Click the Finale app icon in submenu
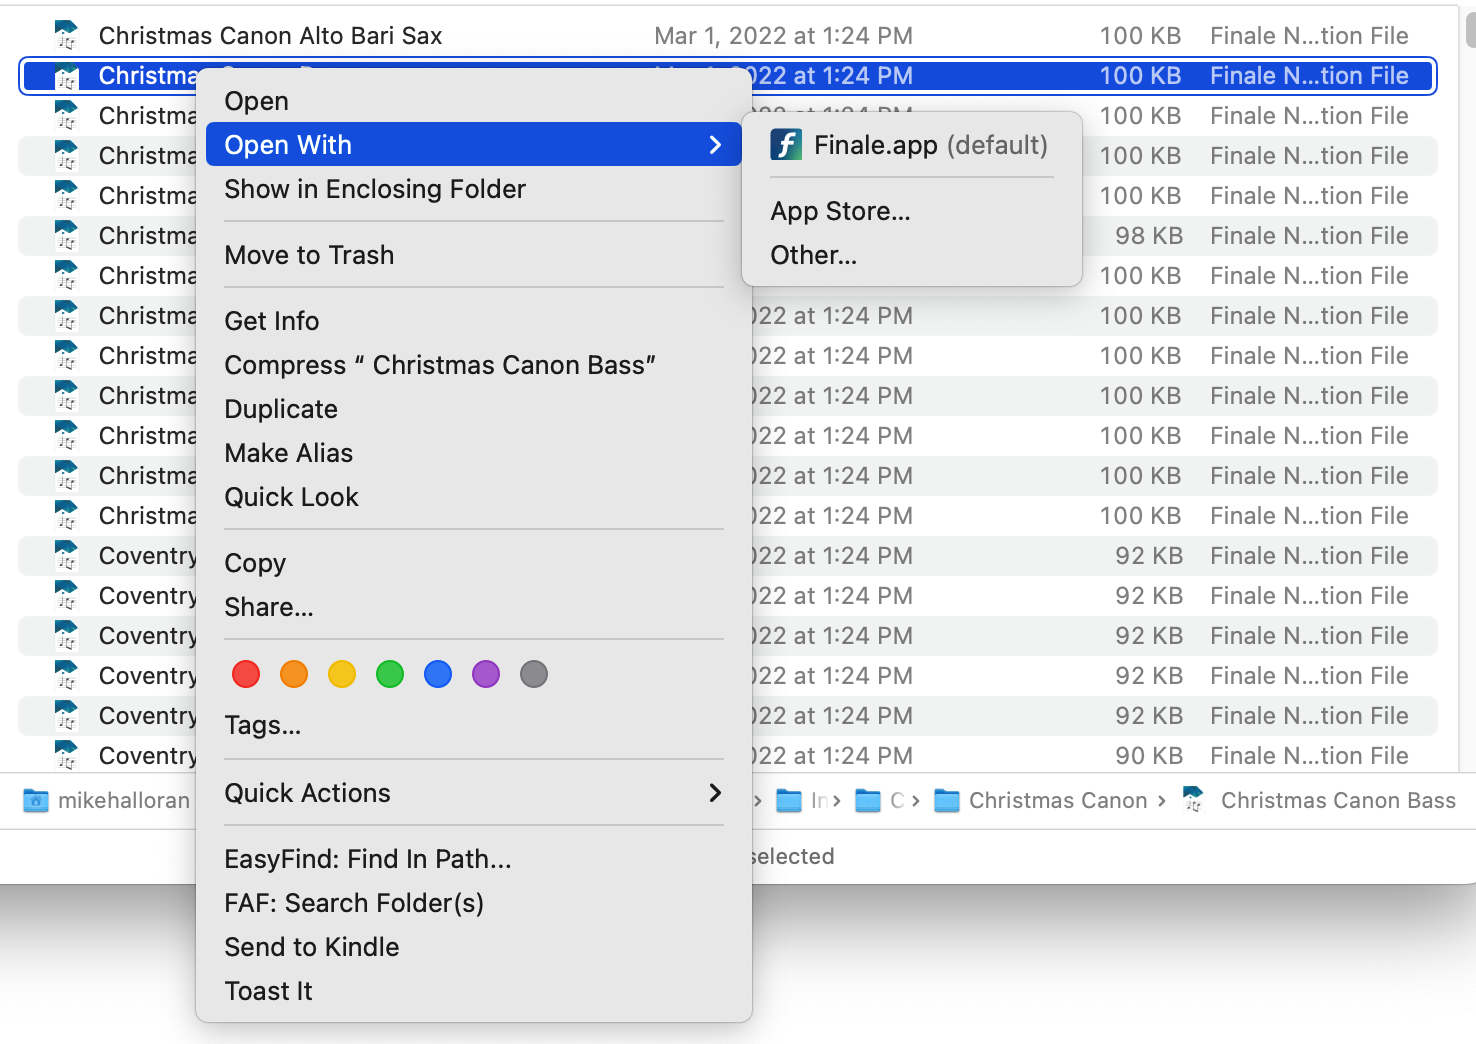 click(786, 146)
